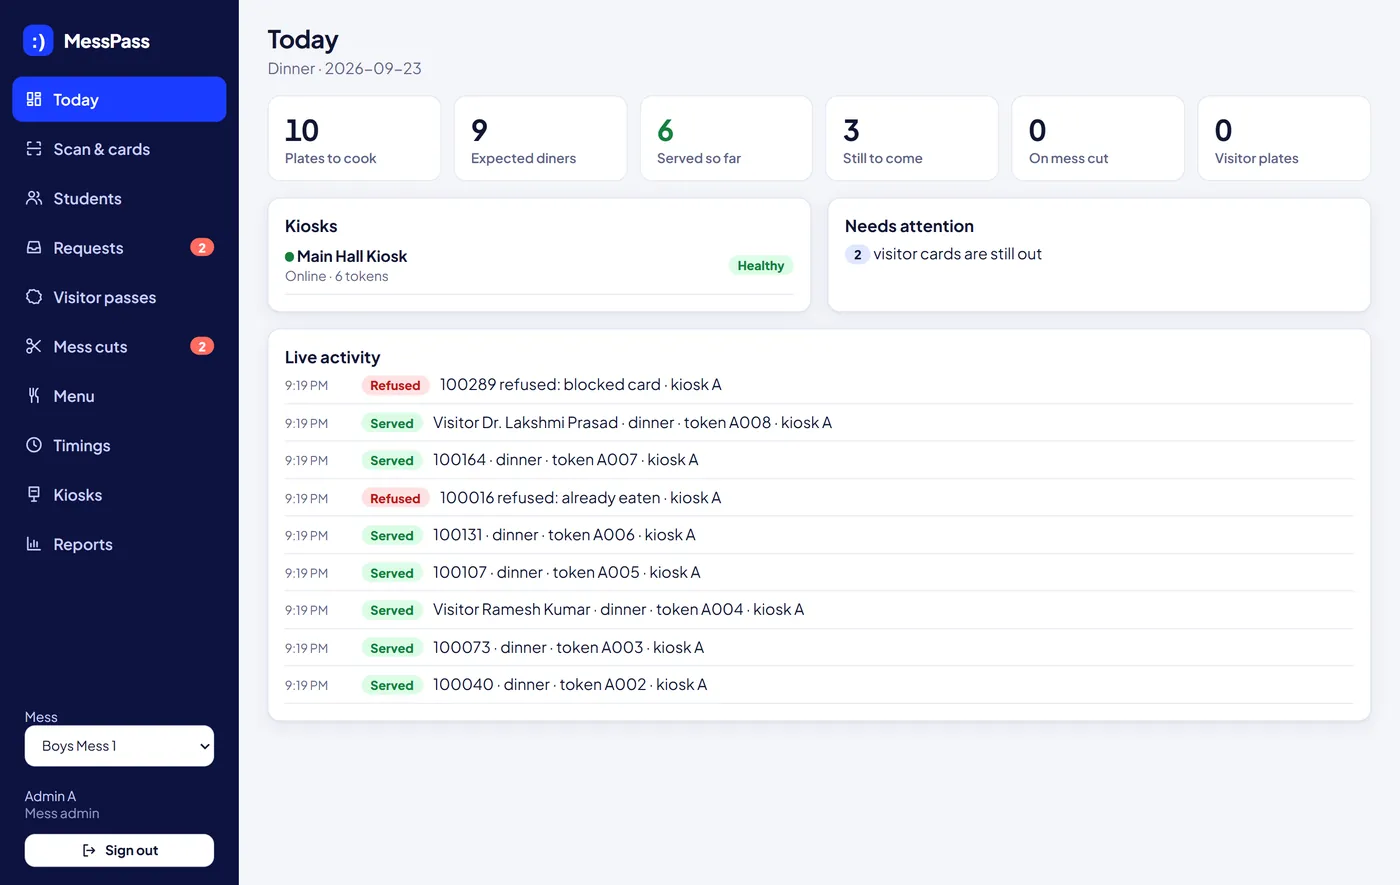Open the Reports page
Image resolution: width=1400 pixels, height=885 pixels.
[x=119, y=544]
